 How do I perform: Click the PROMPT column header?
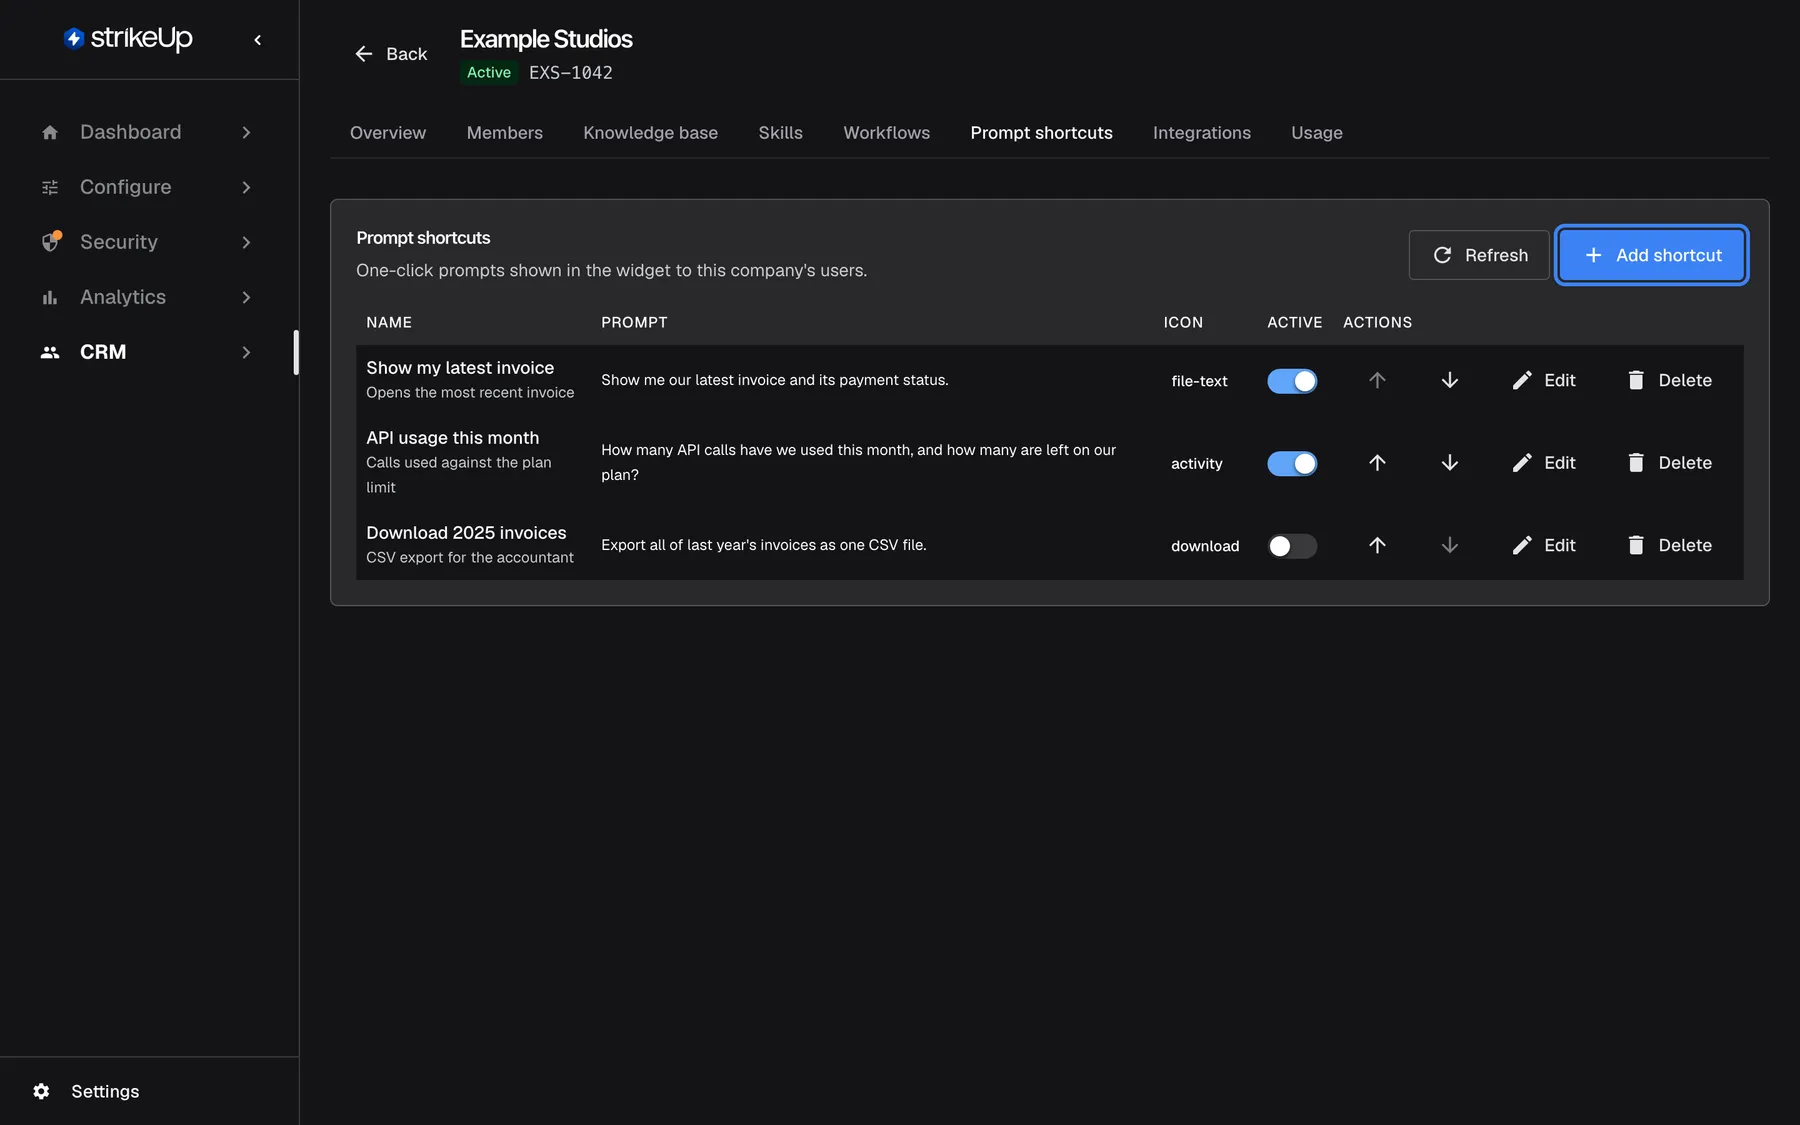[x=634, y=322]
